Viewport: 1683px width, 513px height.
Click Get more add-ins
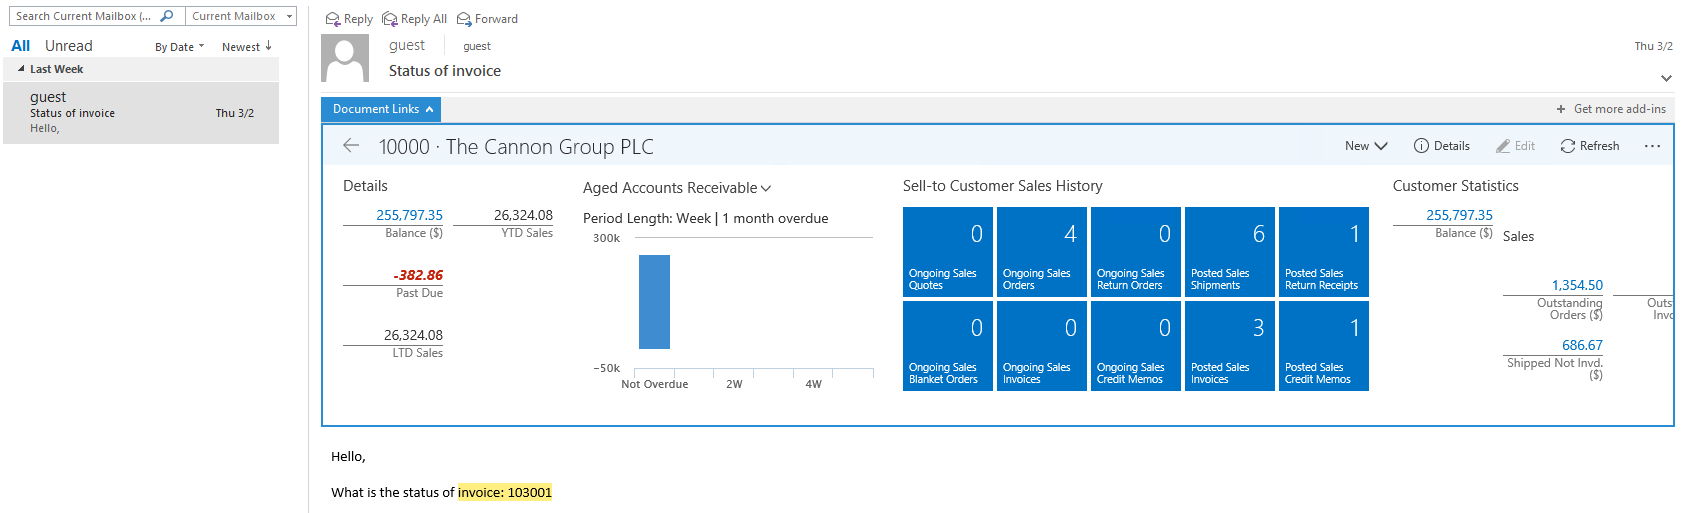pos(1620,109)
